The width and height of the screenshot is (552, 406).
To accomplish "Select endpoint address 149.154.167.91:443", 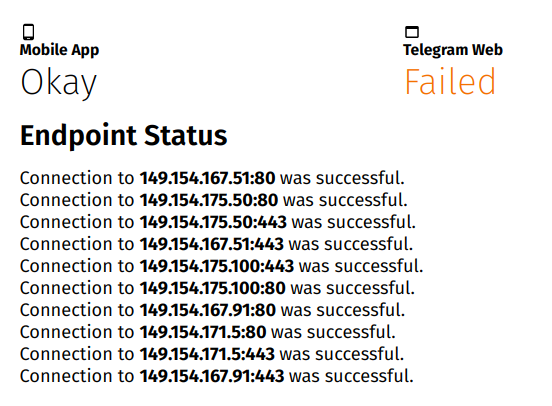I will pyautogui.click(x=212, y=376).
